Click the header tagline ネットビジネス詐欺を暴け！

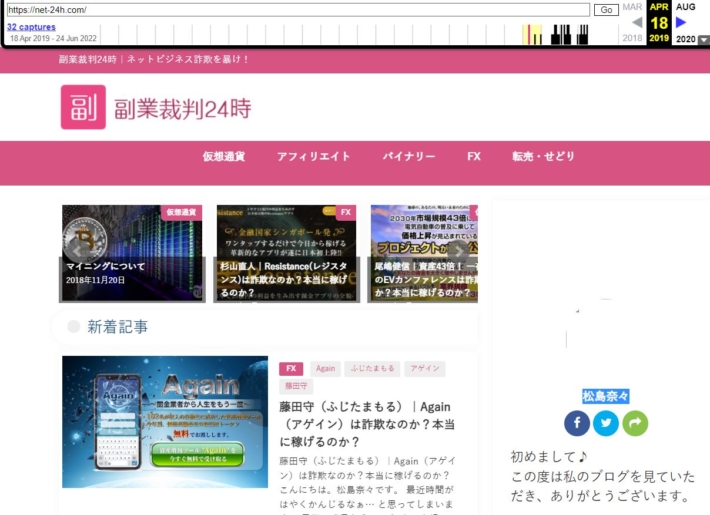(x=187, y=59)
